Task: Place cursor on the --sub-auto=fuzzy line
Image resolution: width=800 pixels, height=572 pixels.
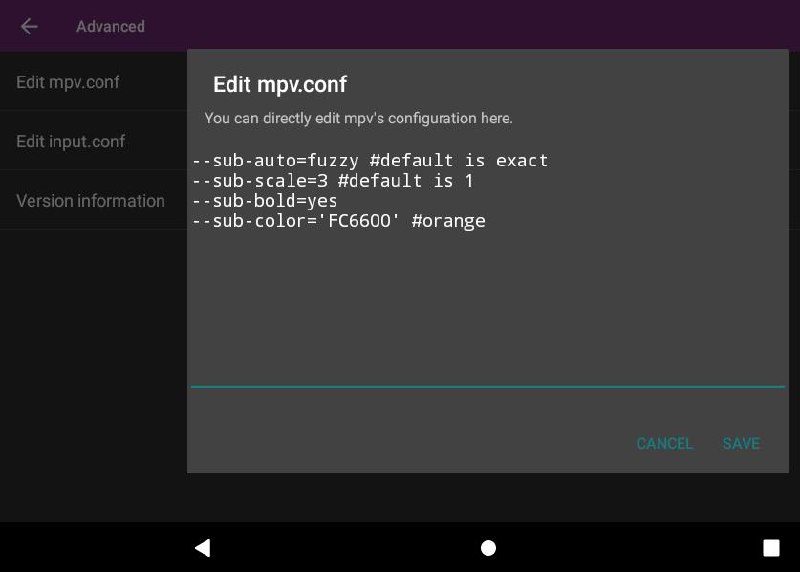Action: 370,160
